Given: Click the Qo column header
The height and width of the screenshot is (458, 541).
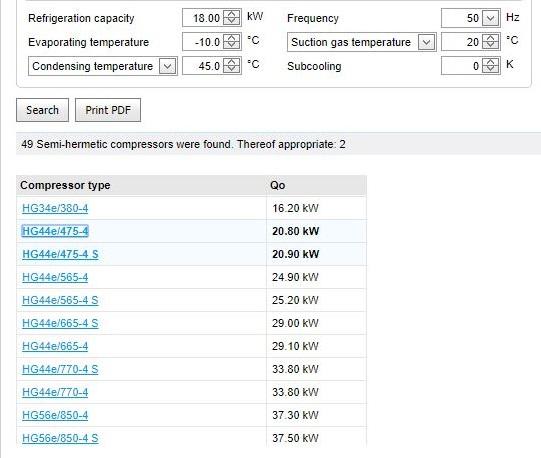Looking at the screenshot, I should 316,186.
